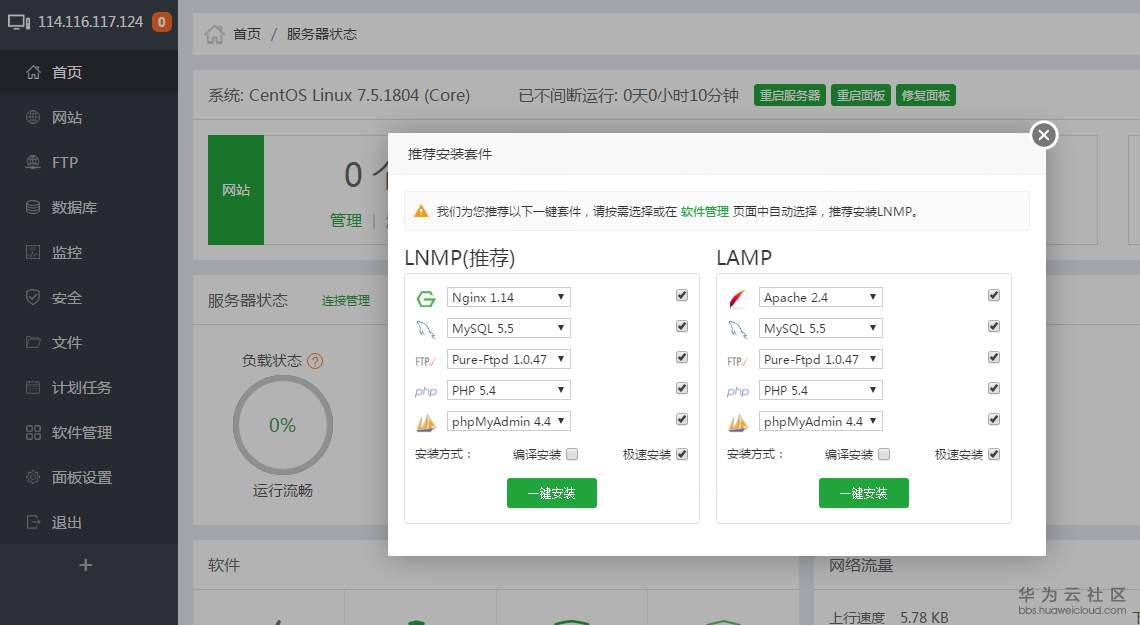
Task: Uncheck the phpMyAdmin checkbox in LAMP
Action: (x=994, y=419)
